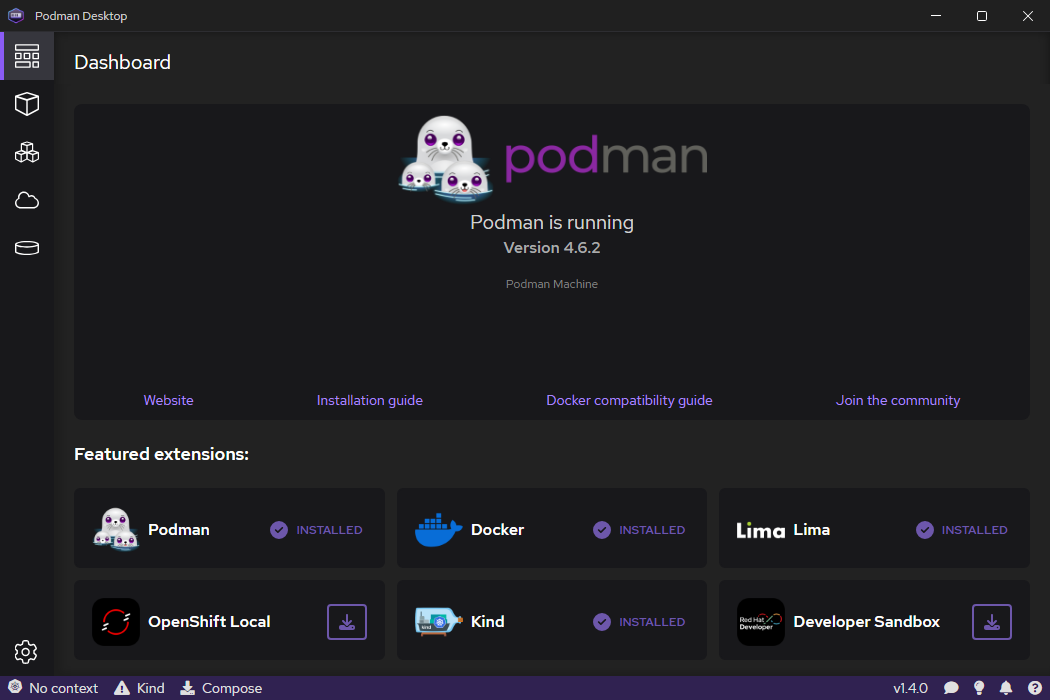Open the Images cloud icon in sidebar
Image resolution: width=1050 pixels, height=700 pixels.
click(27, 200)
